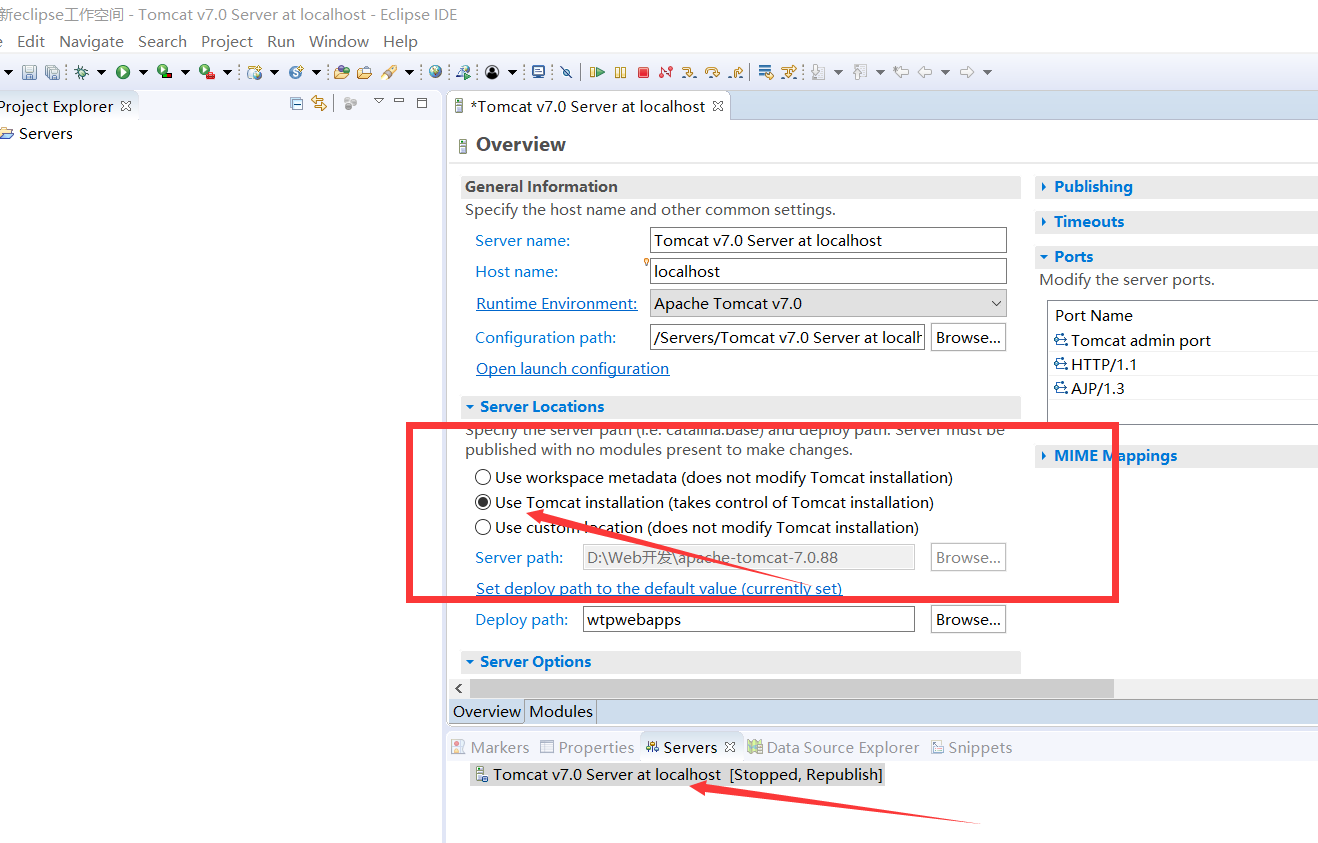This screenshot has width=1318, height=843.
Task: Expand the Timeouts section
Action: pyautogui.click(x=1044, y=222)
